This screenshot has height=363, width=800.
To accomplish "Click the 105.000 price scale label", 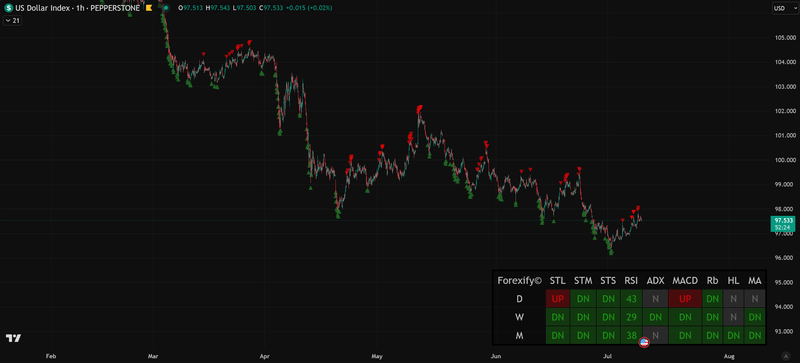I will (785, 38).
